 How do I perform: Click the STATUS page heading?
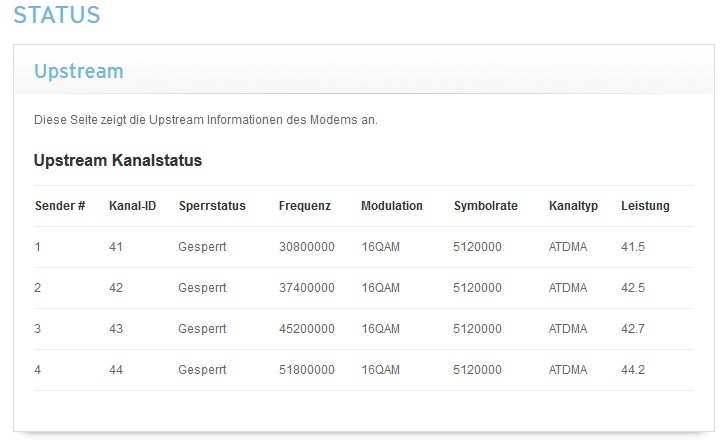(56, 15)
